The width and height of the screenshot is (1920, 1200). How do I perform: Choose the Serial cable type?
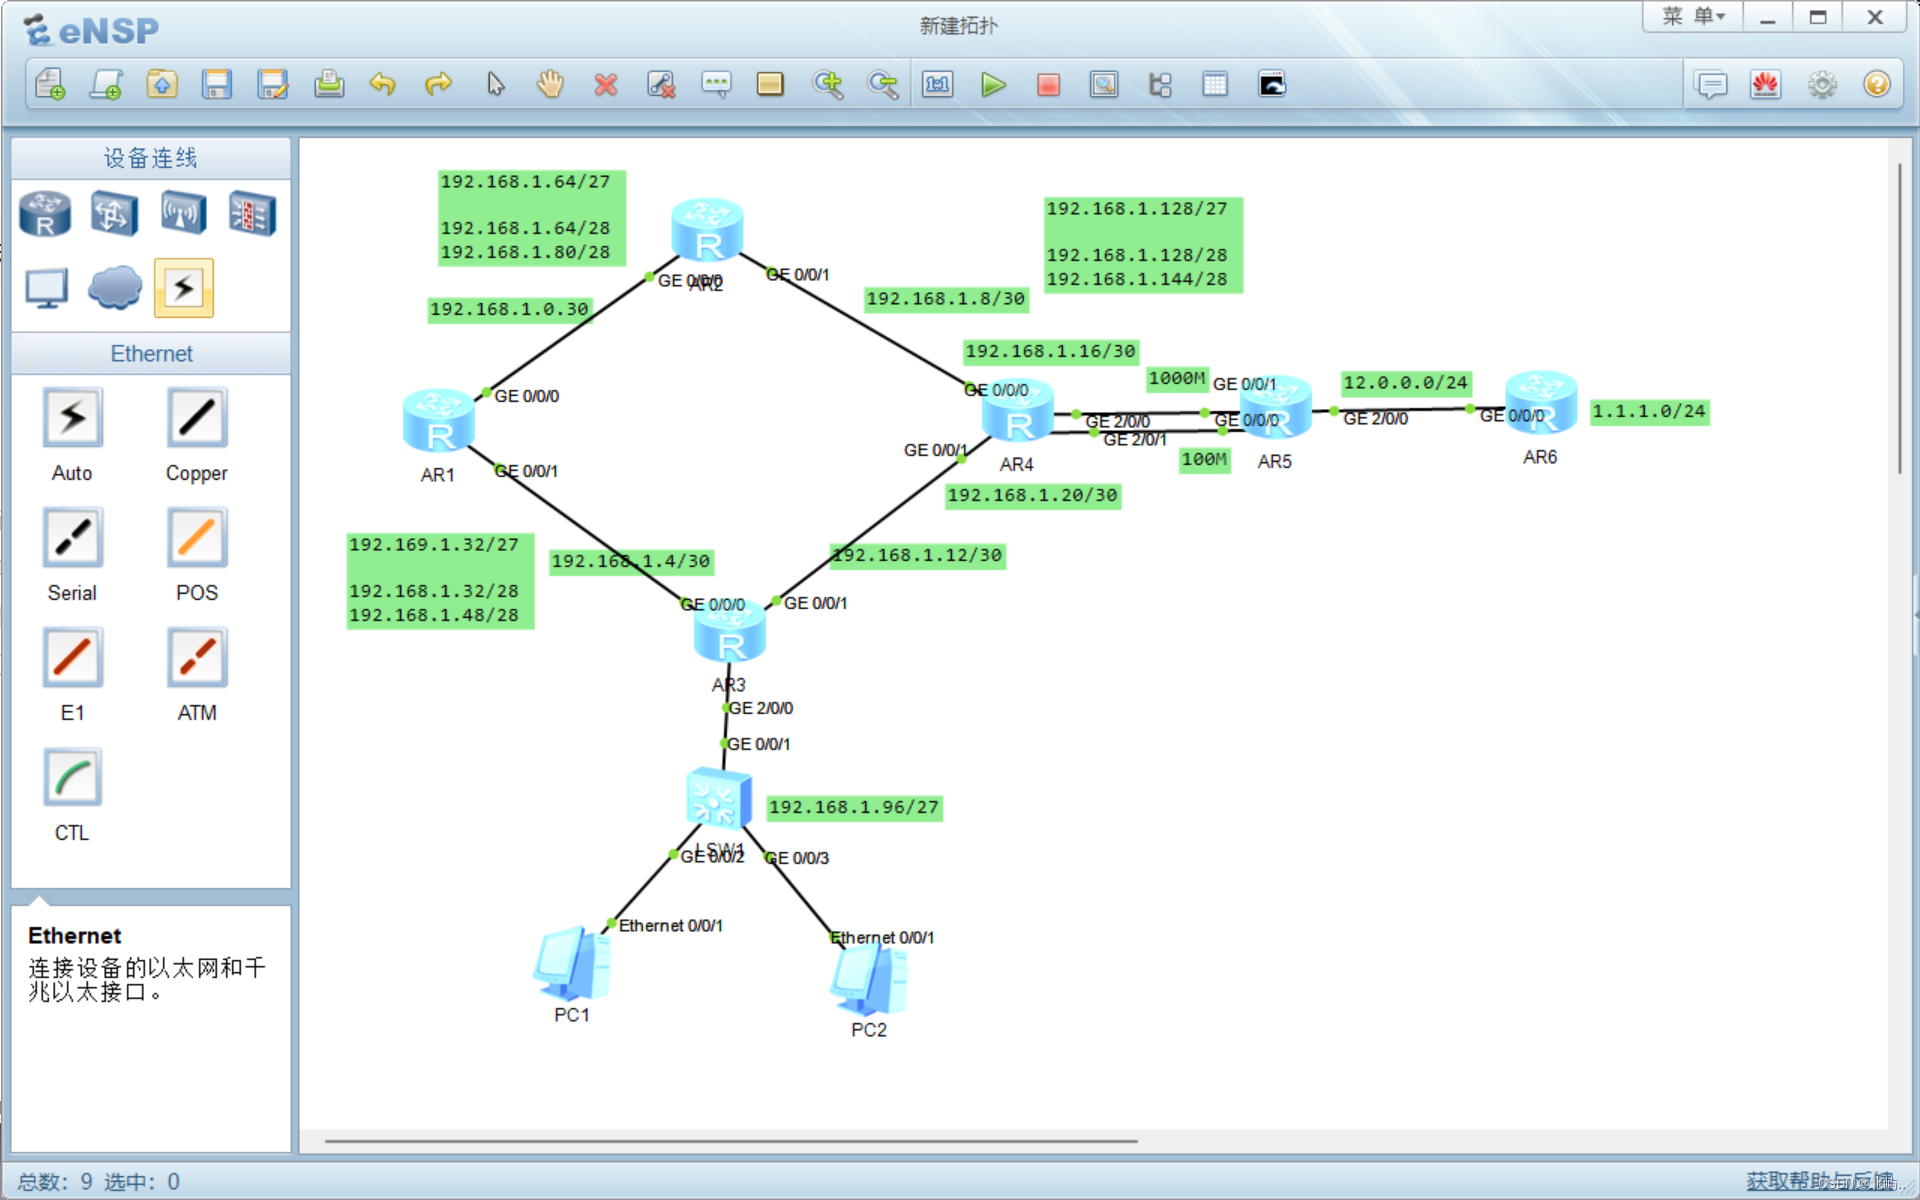[72, 538]
